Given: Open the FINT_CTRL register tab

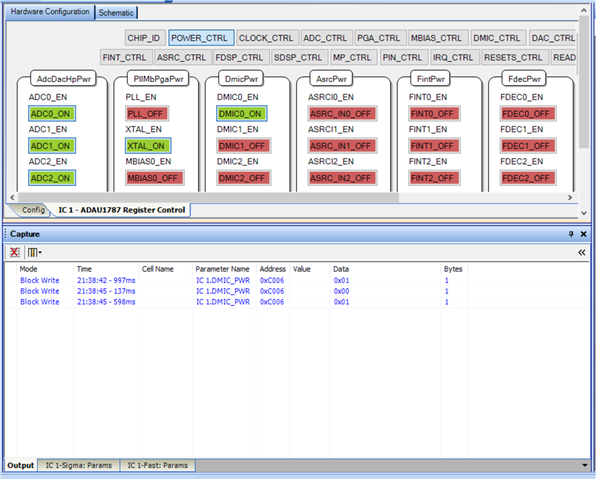Looking at the screenshot, I should coord(126,57).
